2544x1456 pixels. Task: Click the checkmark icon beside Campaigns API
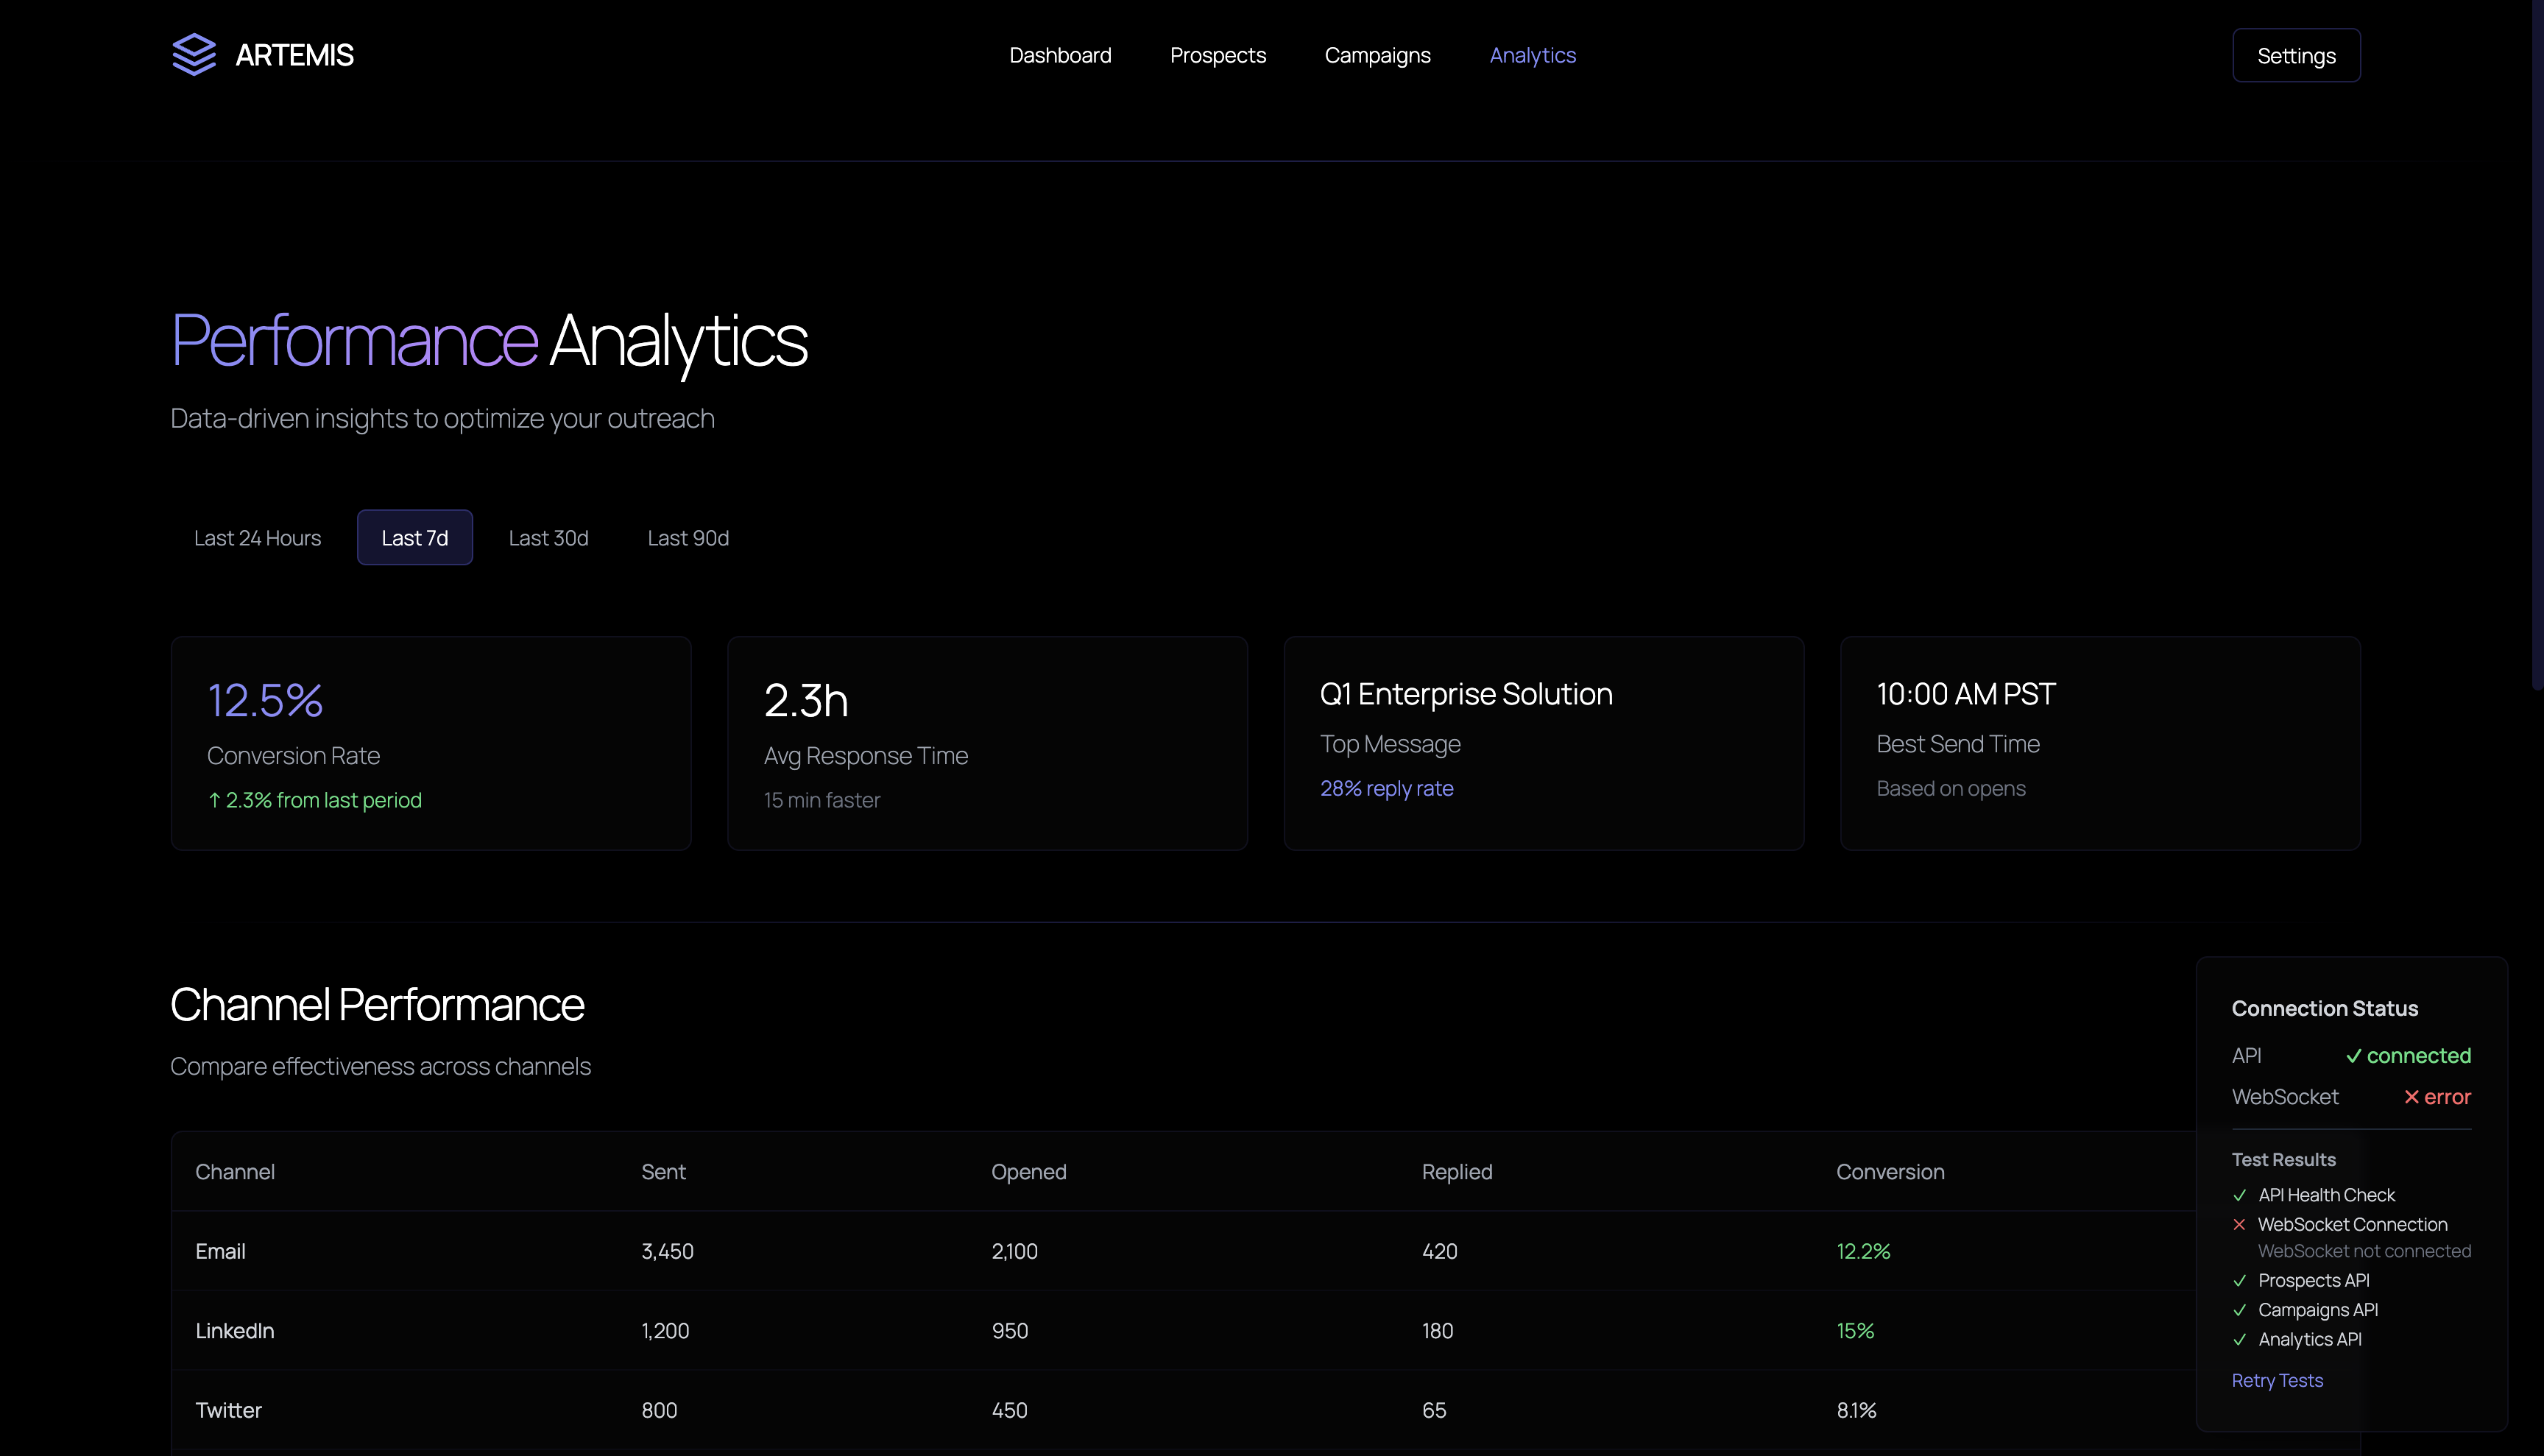(x=2239, y=1310)
